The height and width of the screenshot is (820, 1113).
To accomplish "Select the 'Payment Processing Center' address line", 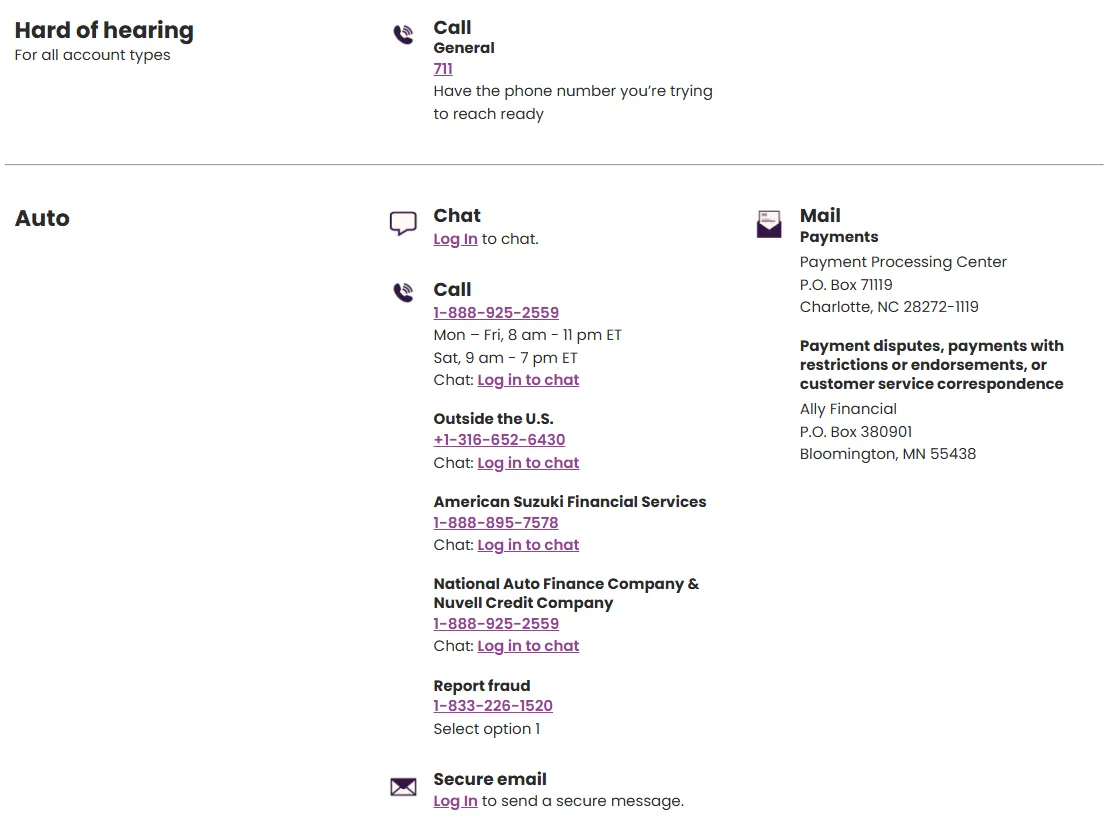I will [x=903, y=262].
